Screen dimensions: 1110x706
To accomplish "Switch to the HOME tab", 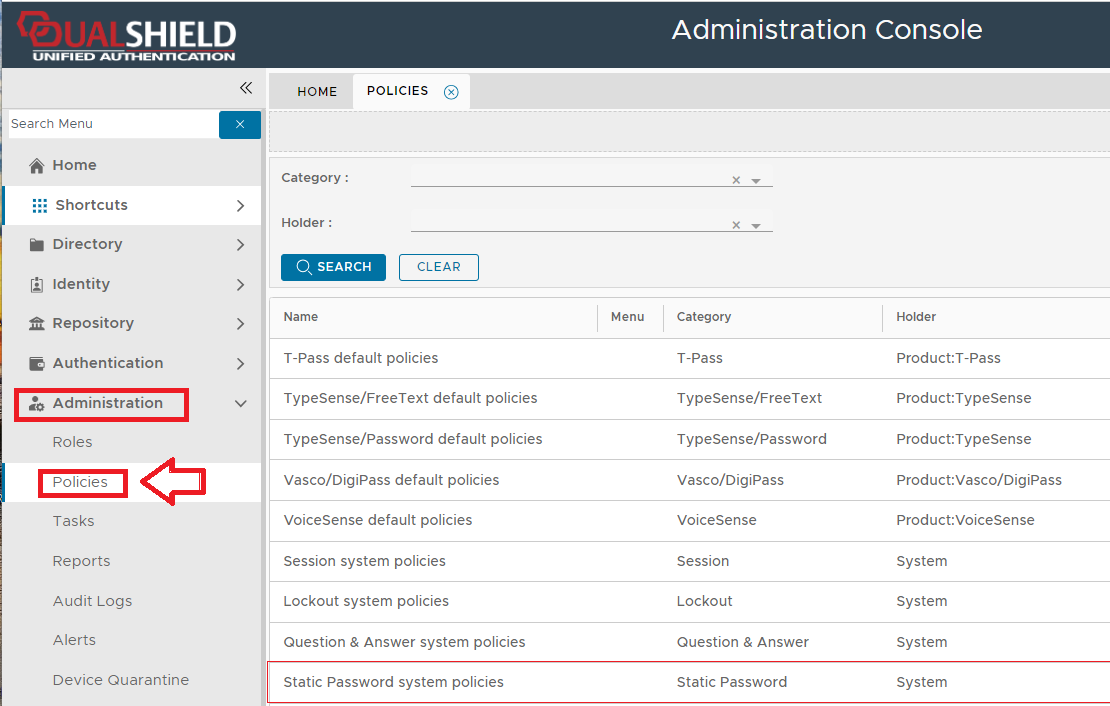I will click(x=317, y=92).
